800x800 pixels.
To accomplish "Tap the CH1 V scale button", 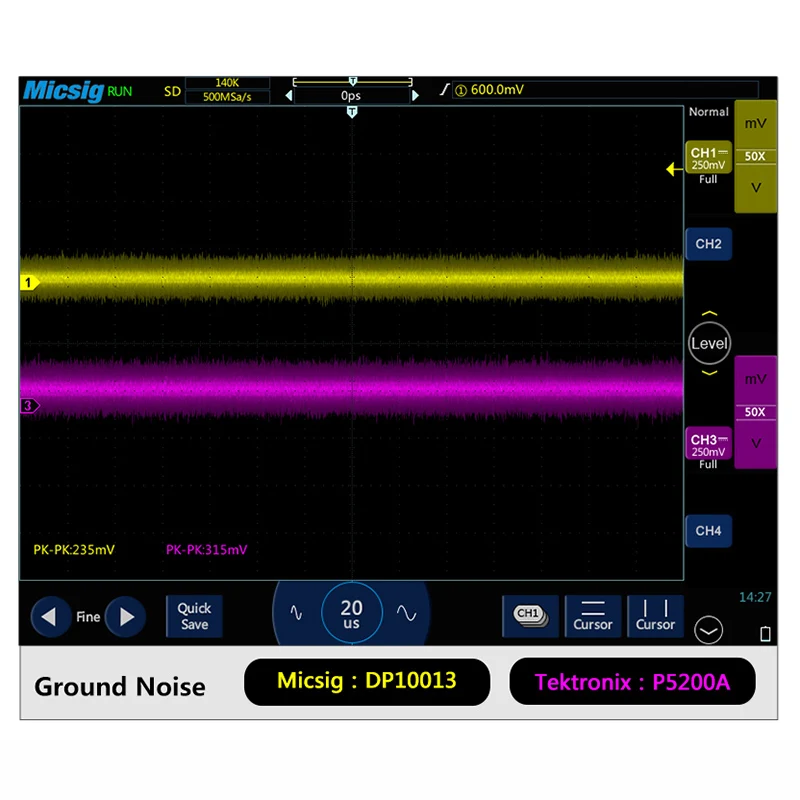I will [x=756, y=188].
